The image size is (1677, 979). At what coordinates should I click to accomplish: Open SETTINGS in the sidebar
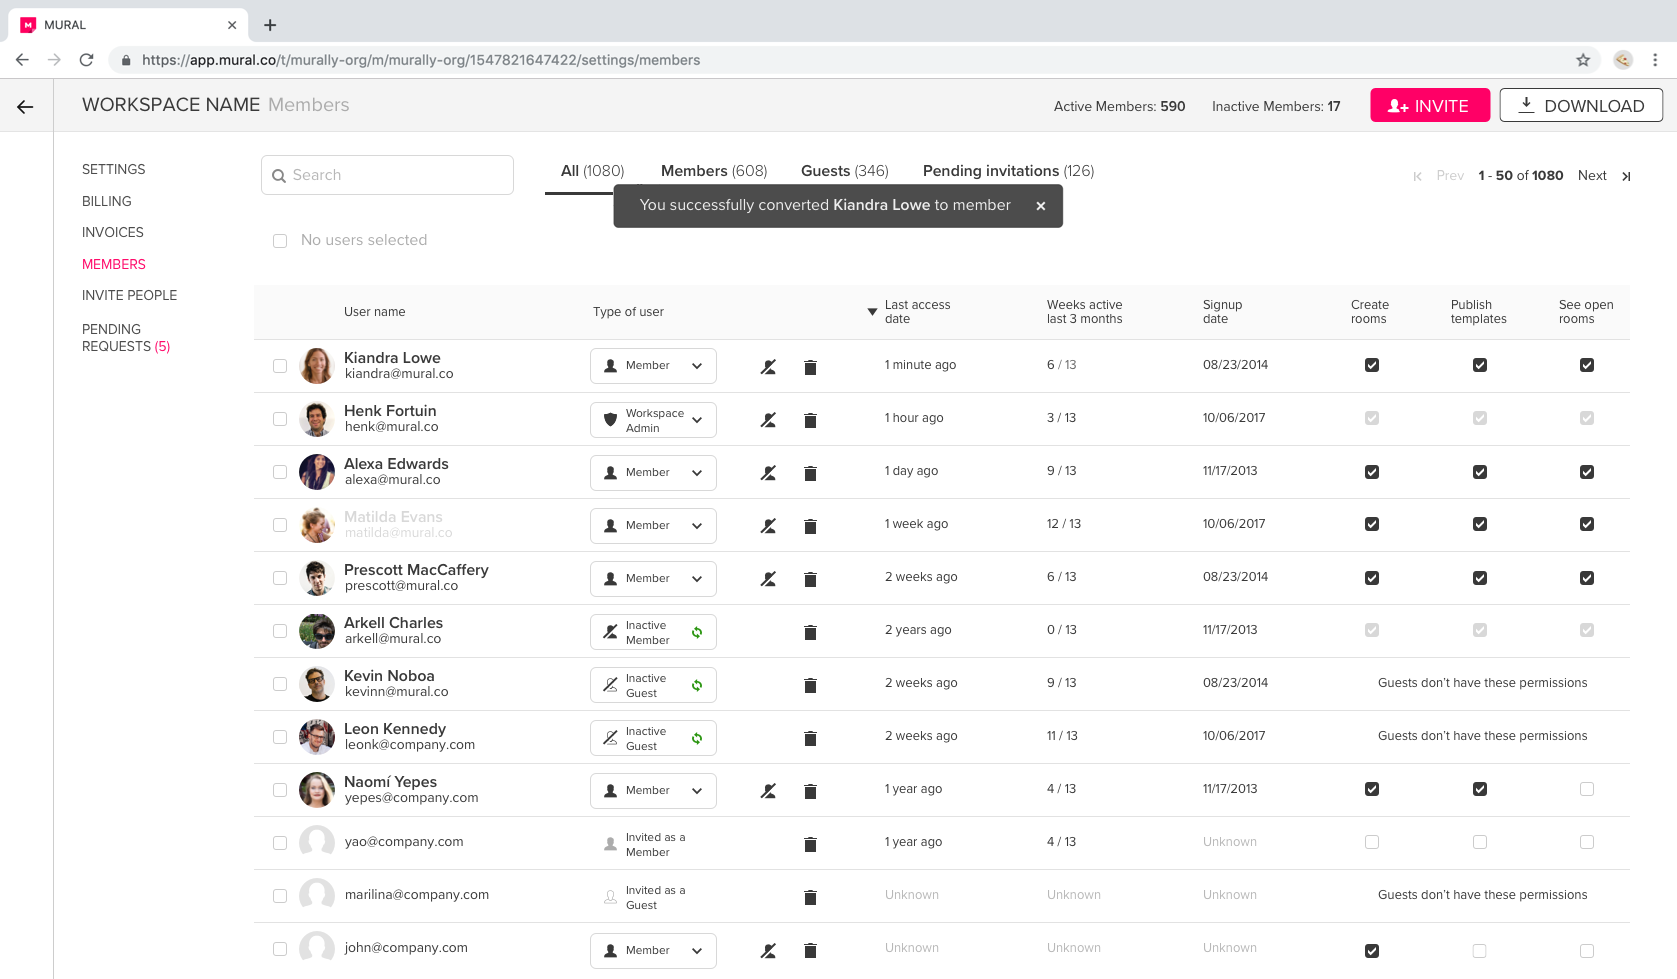(114, 170)
